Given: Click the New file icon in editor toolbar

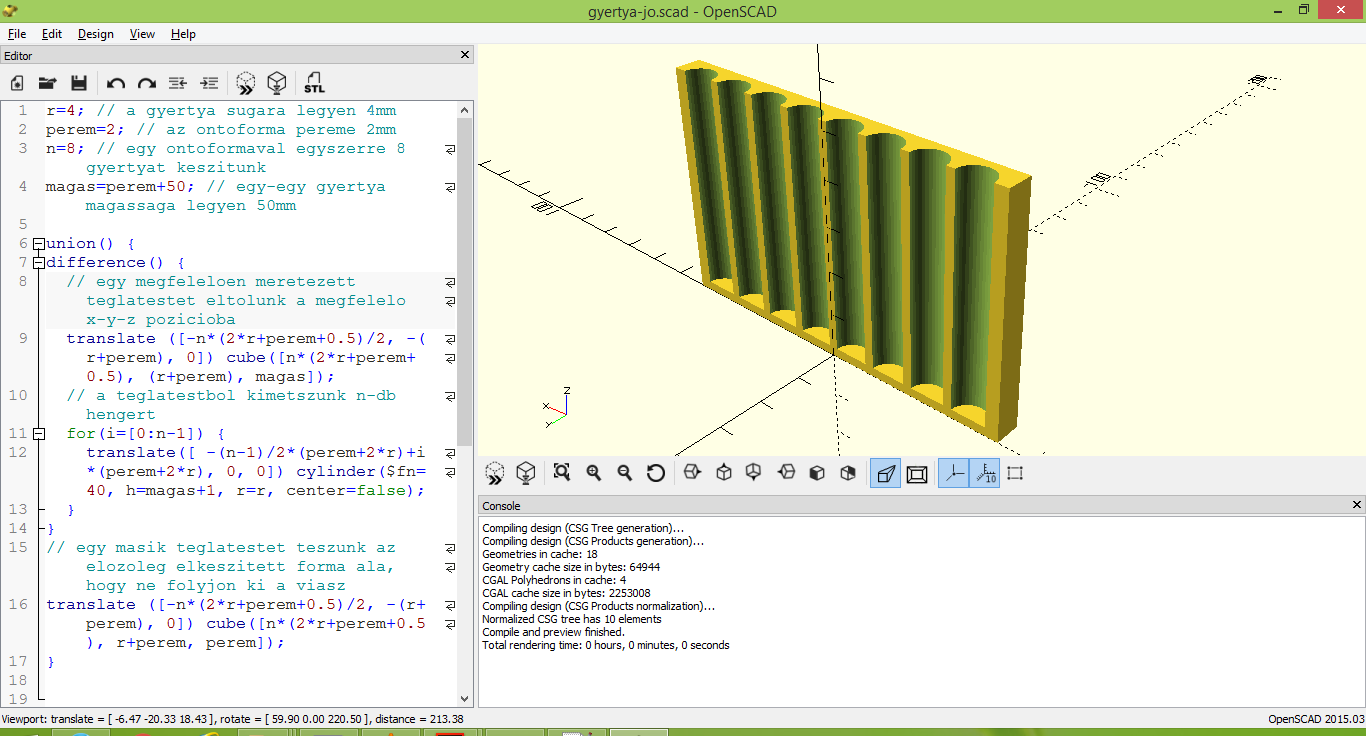Looking at the screenshot, I should (17, 83).
